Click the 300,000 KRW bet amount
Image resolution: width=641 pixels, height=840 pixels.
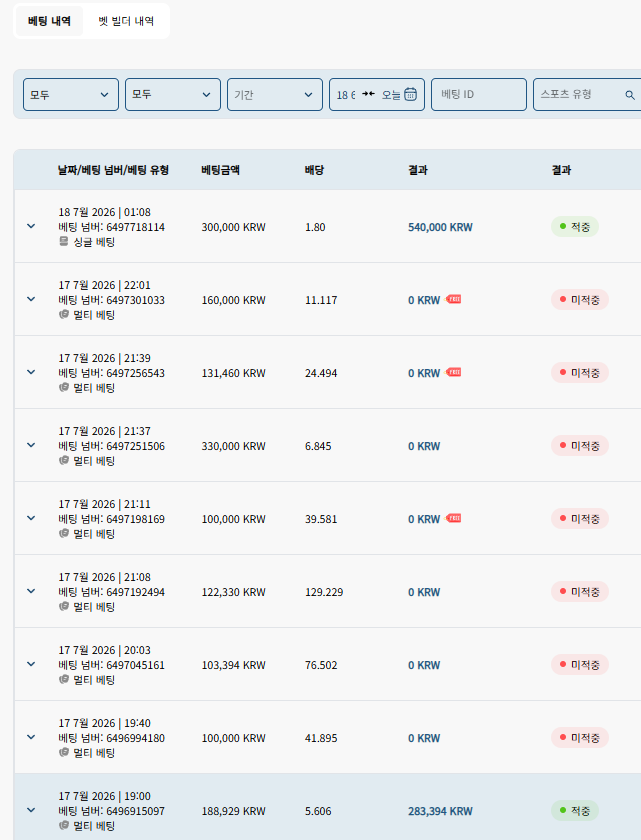233,227
